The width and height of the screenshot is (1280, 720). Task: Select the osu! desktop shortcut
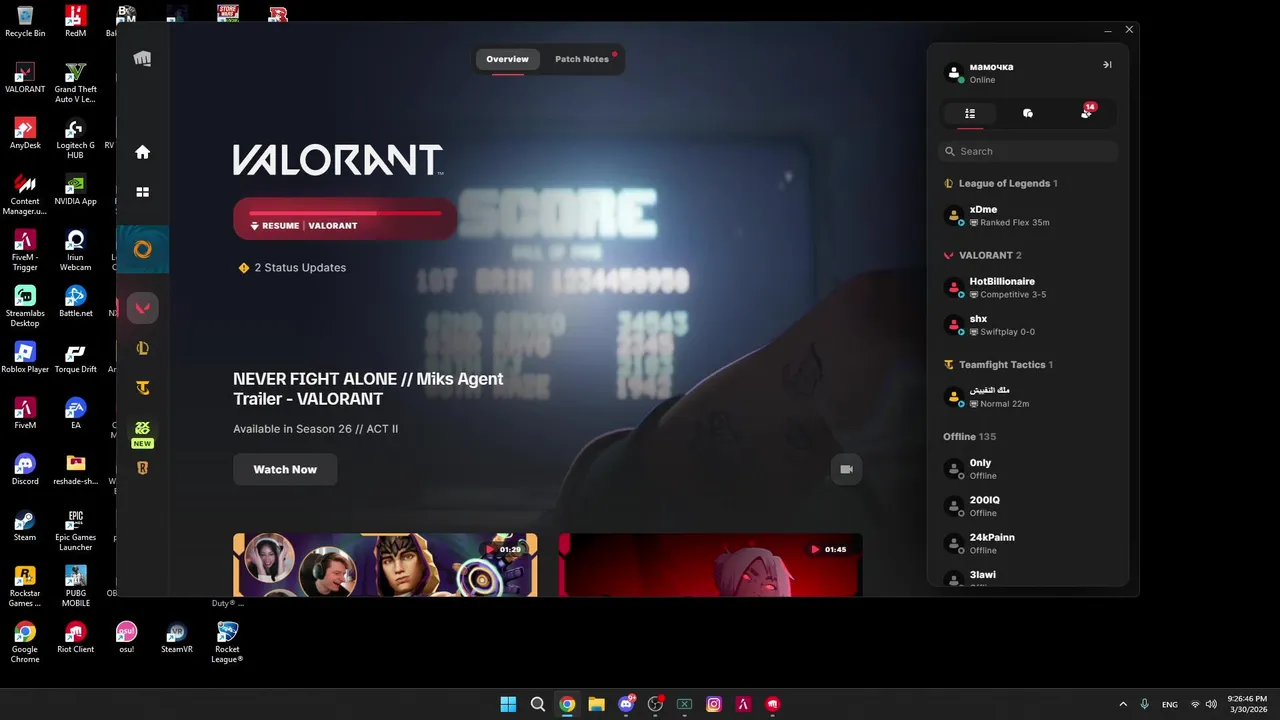126,637
